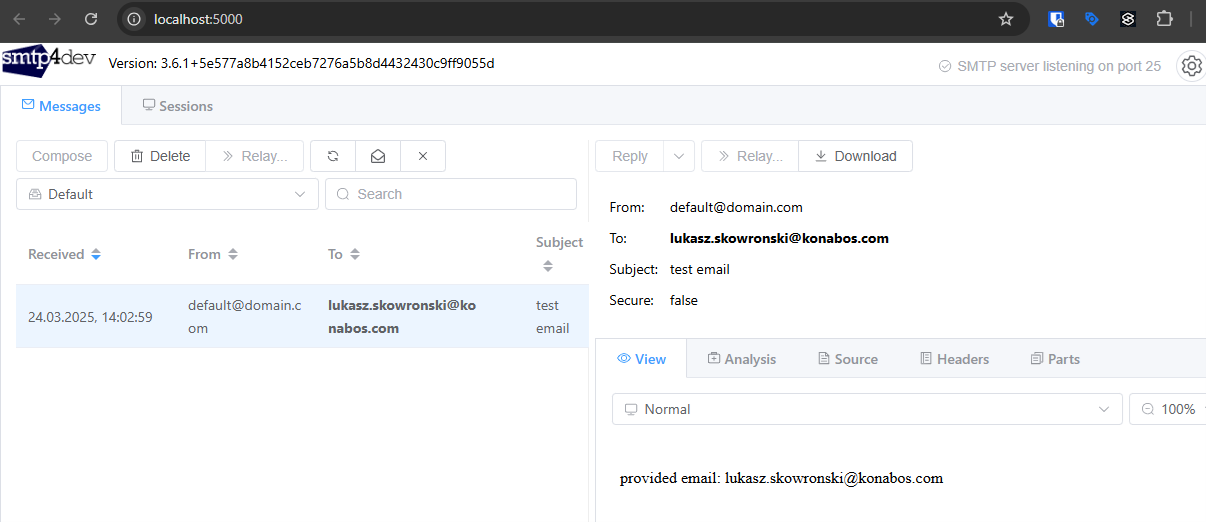Image resolution: width=1206 pixels, height=522 pixels.
Task: Sort messages by From column
Action: click(233, 255)
